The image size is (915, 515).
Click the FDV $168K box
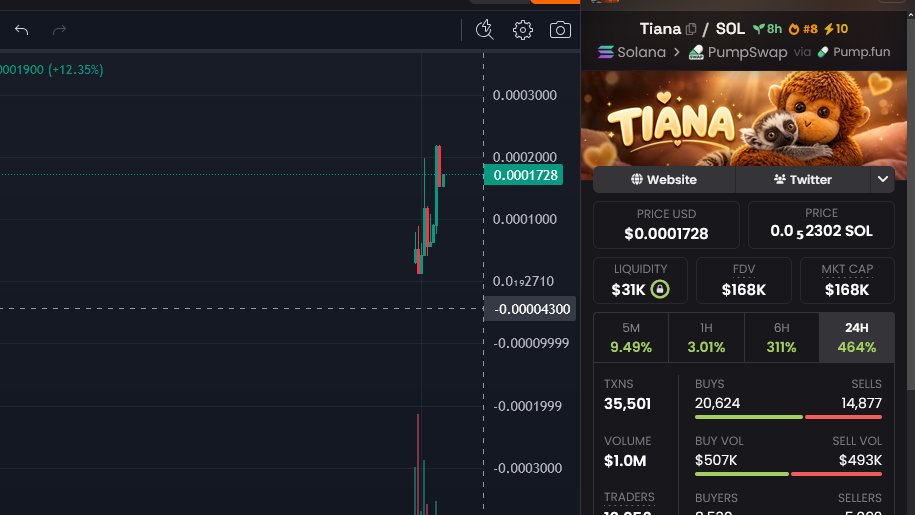click(743, 281)
